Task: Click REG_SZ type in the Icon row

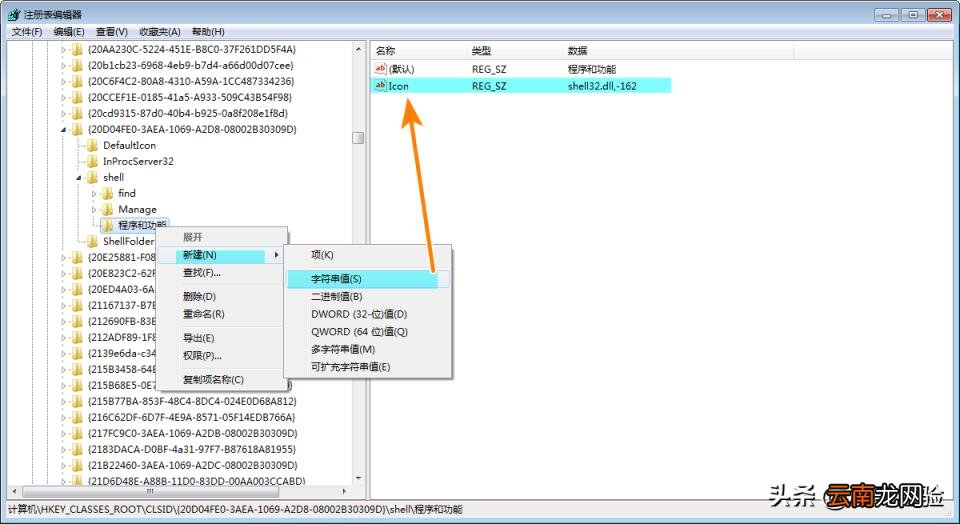Action: (489, 86)
